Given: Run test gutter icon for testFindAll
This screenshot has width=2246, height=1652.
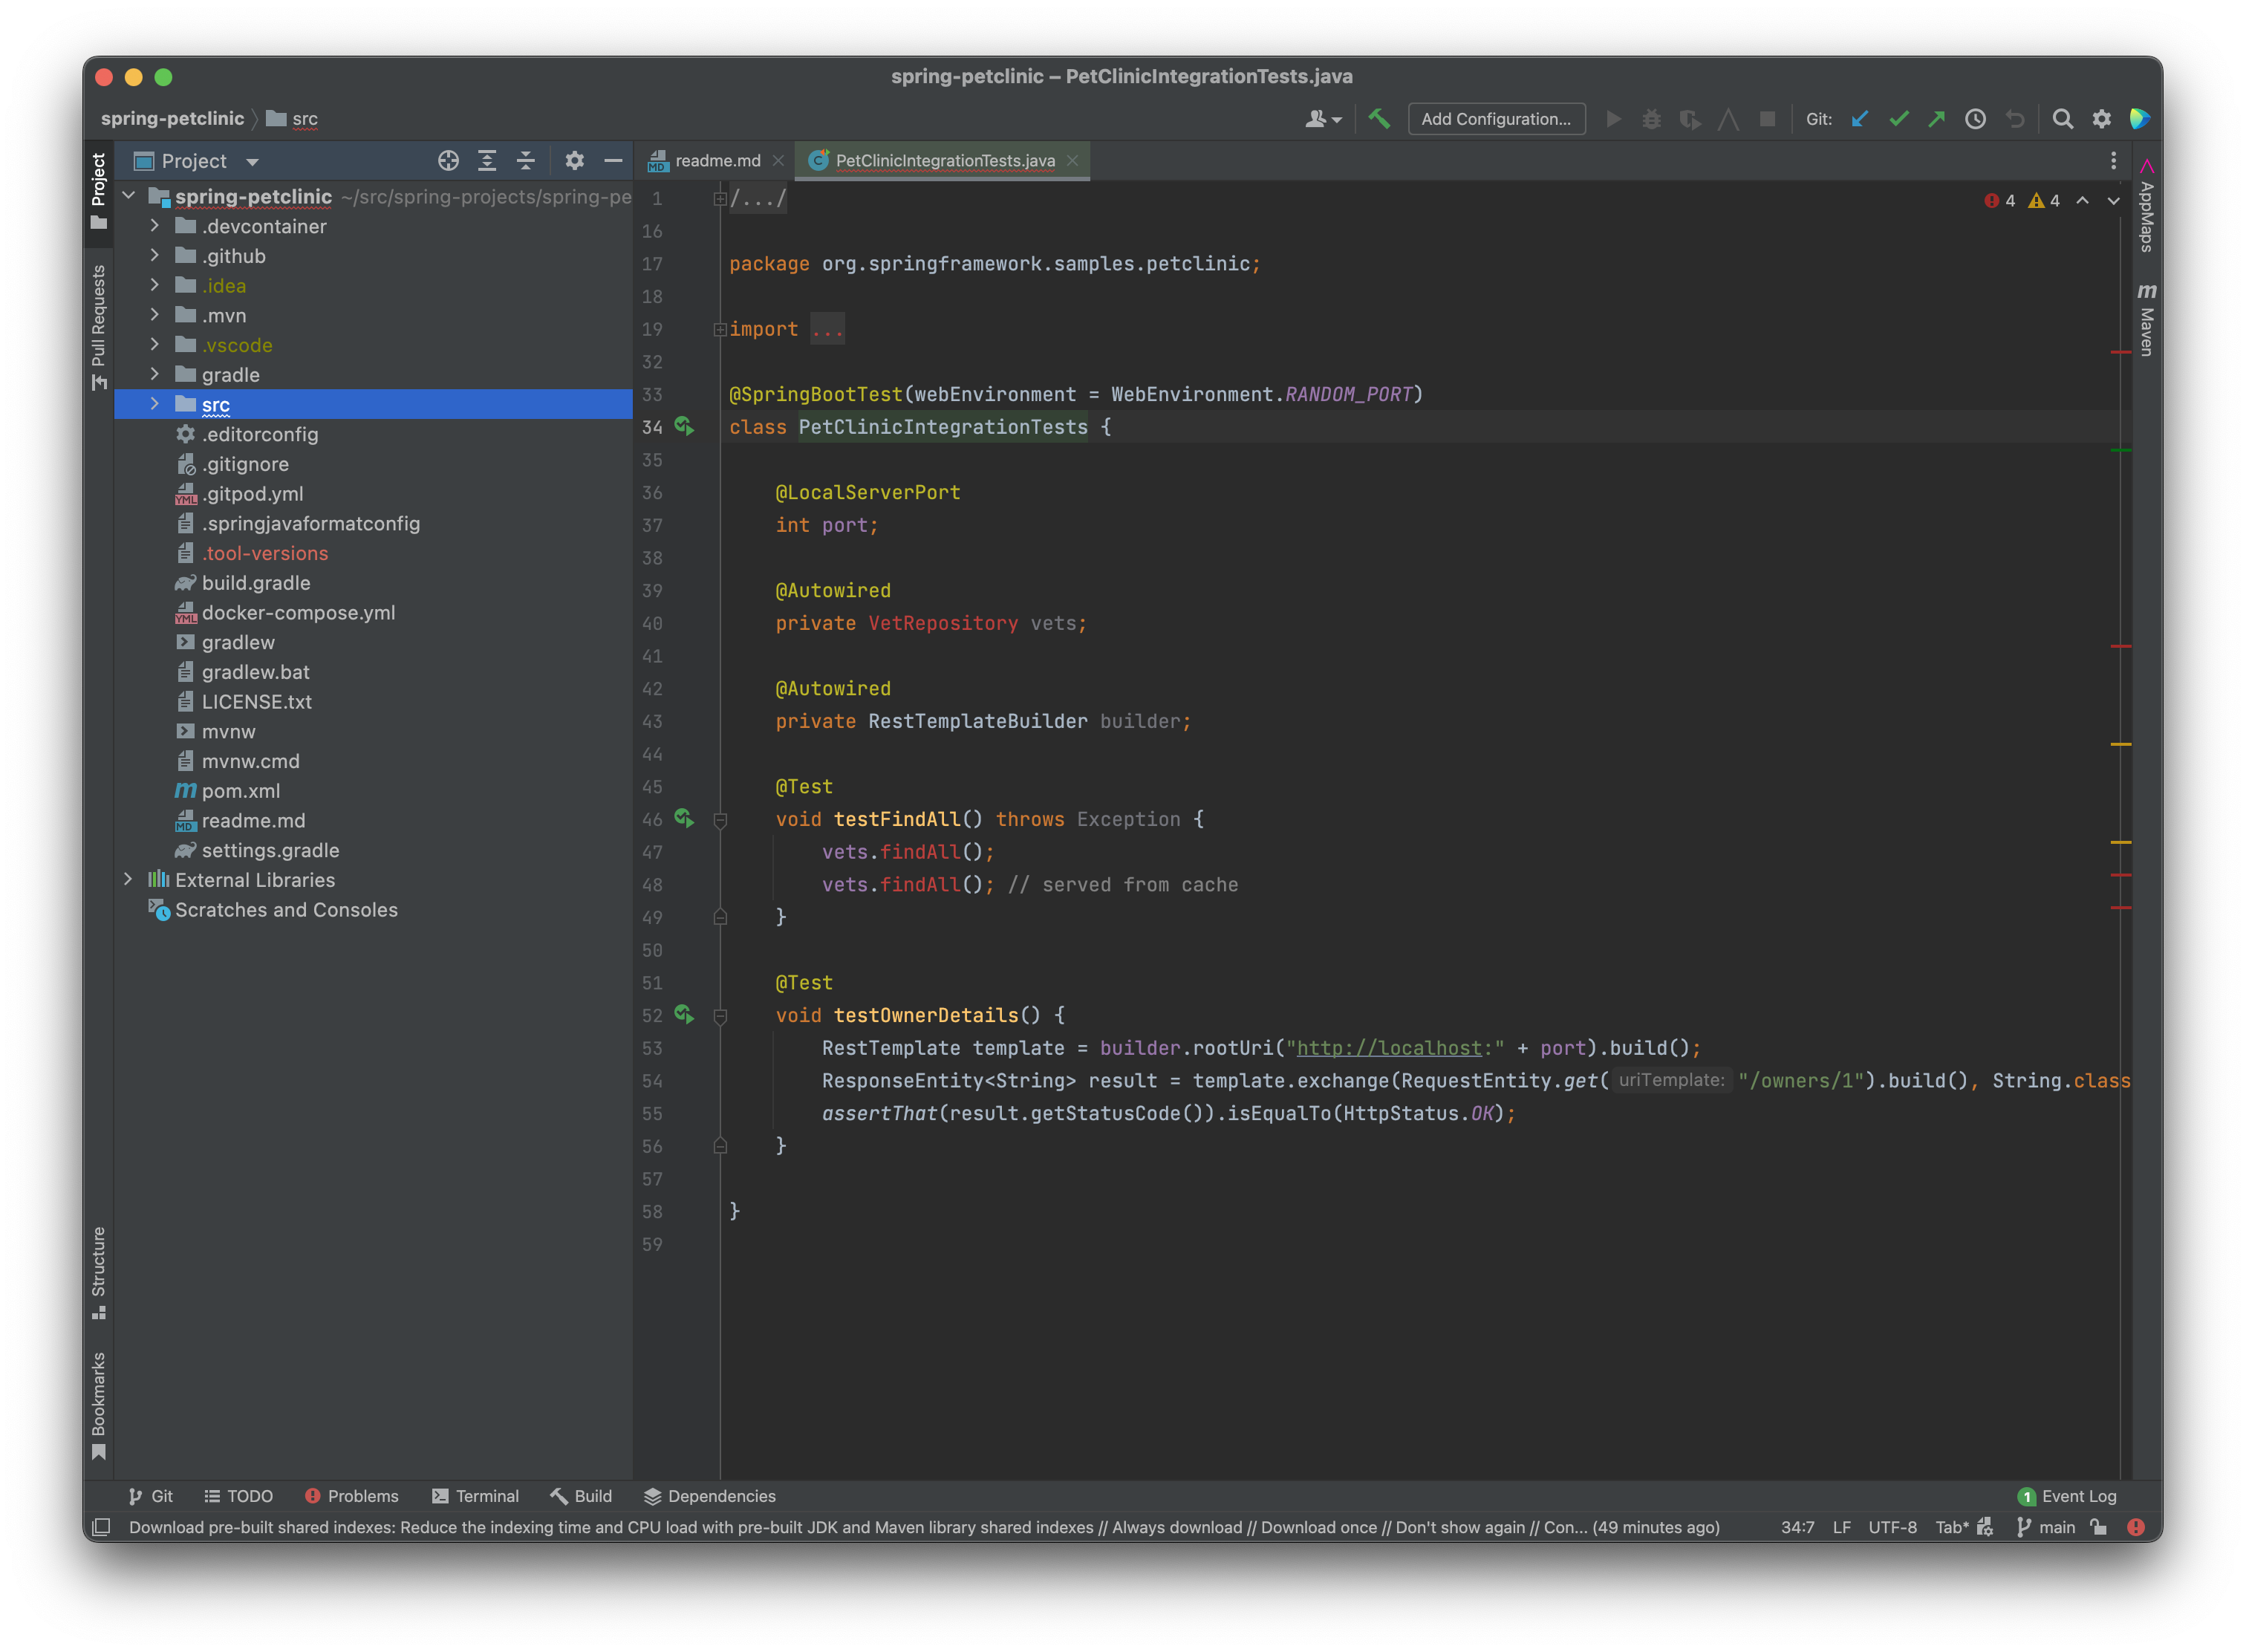Looking at the screenshot, I should pos(684,819).
